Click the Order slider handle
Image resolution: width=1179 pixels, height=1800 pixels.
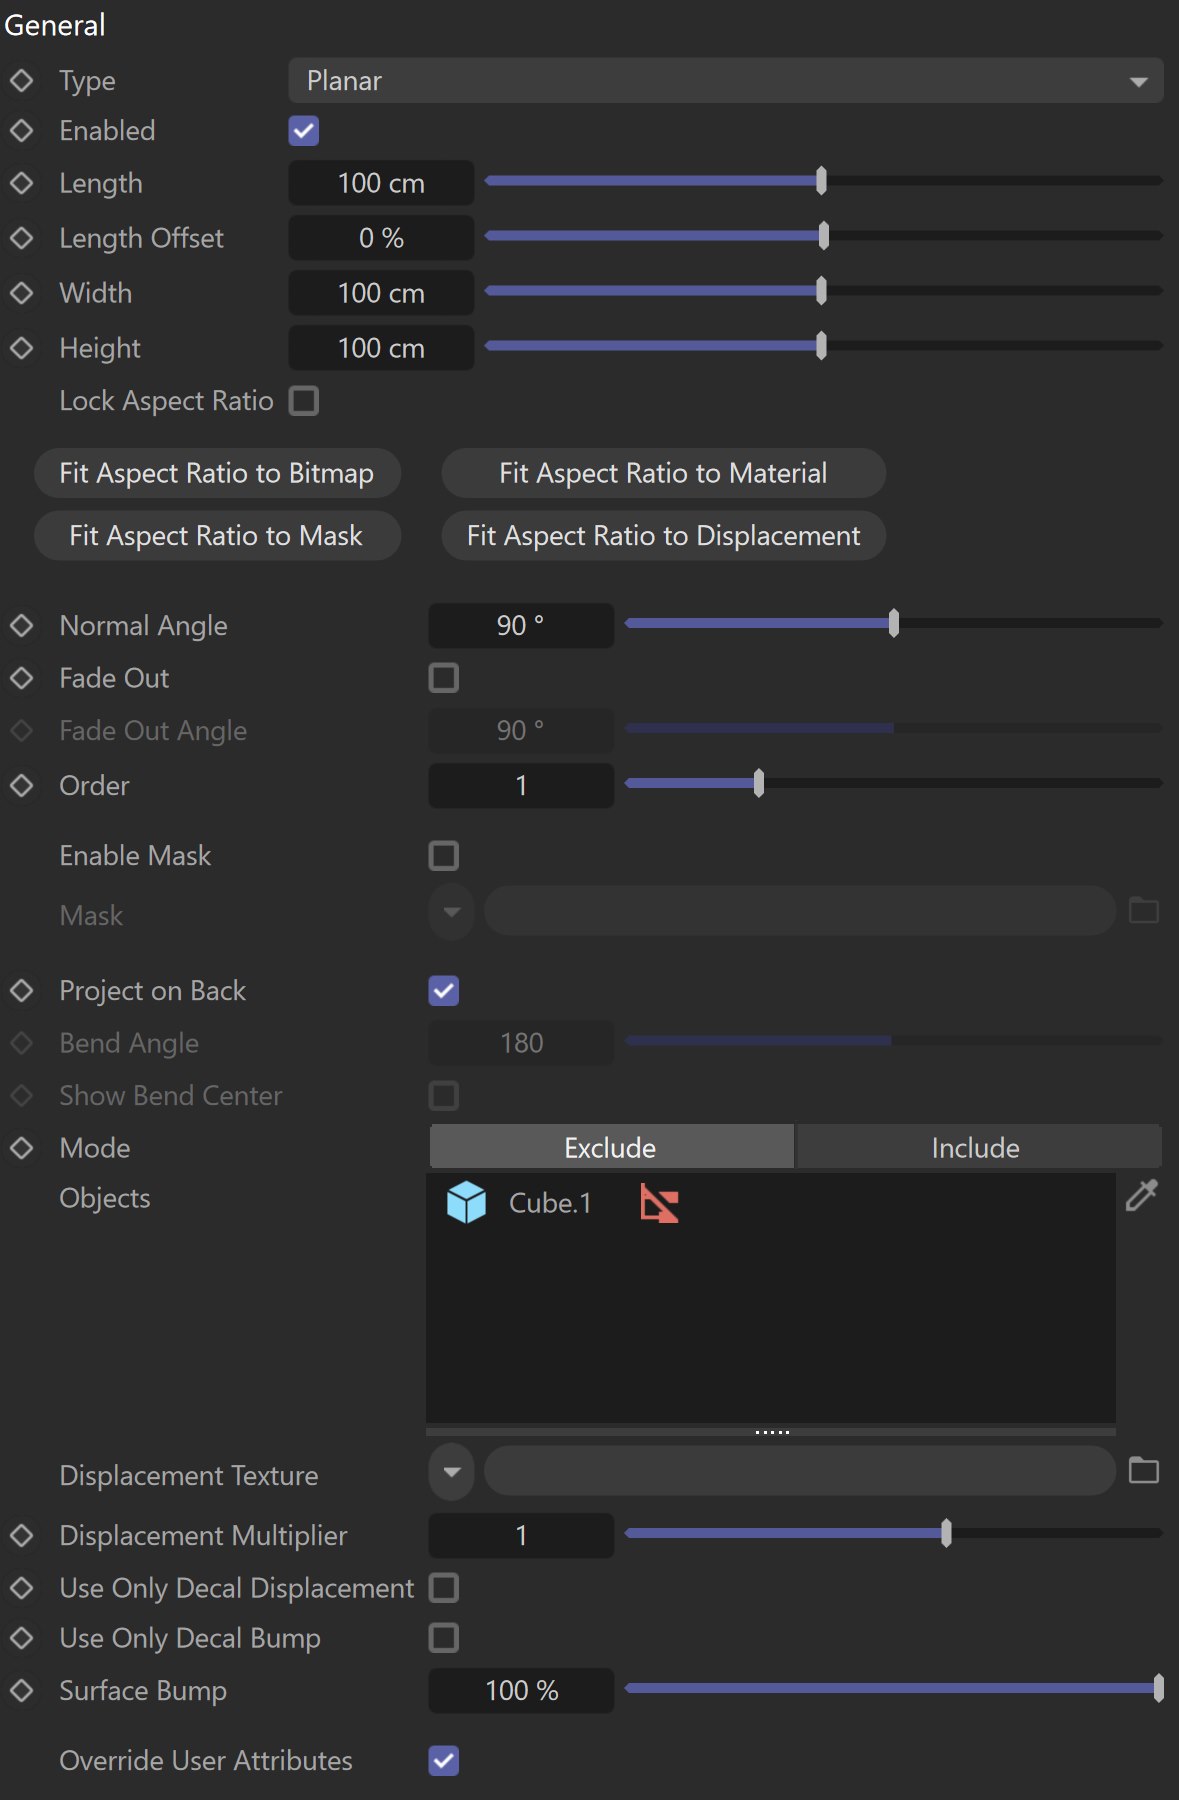tap(759, 783)
